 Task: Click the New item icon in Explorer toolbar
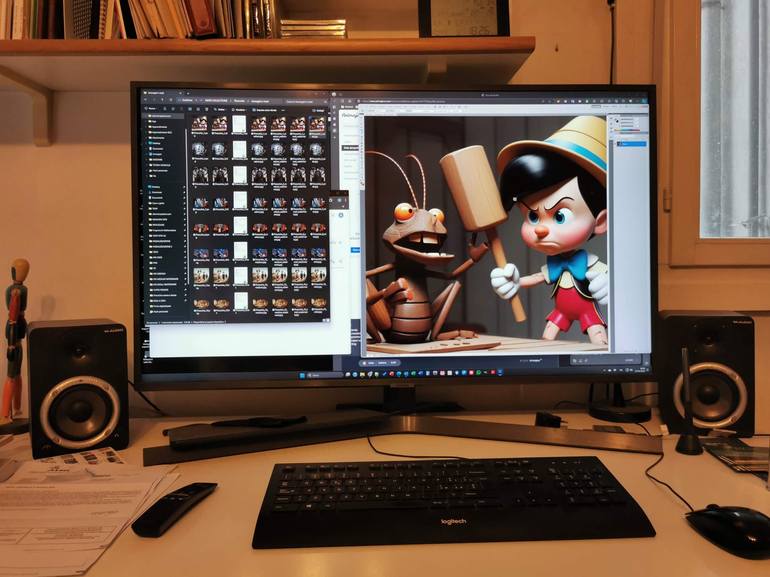pos(152,109)
